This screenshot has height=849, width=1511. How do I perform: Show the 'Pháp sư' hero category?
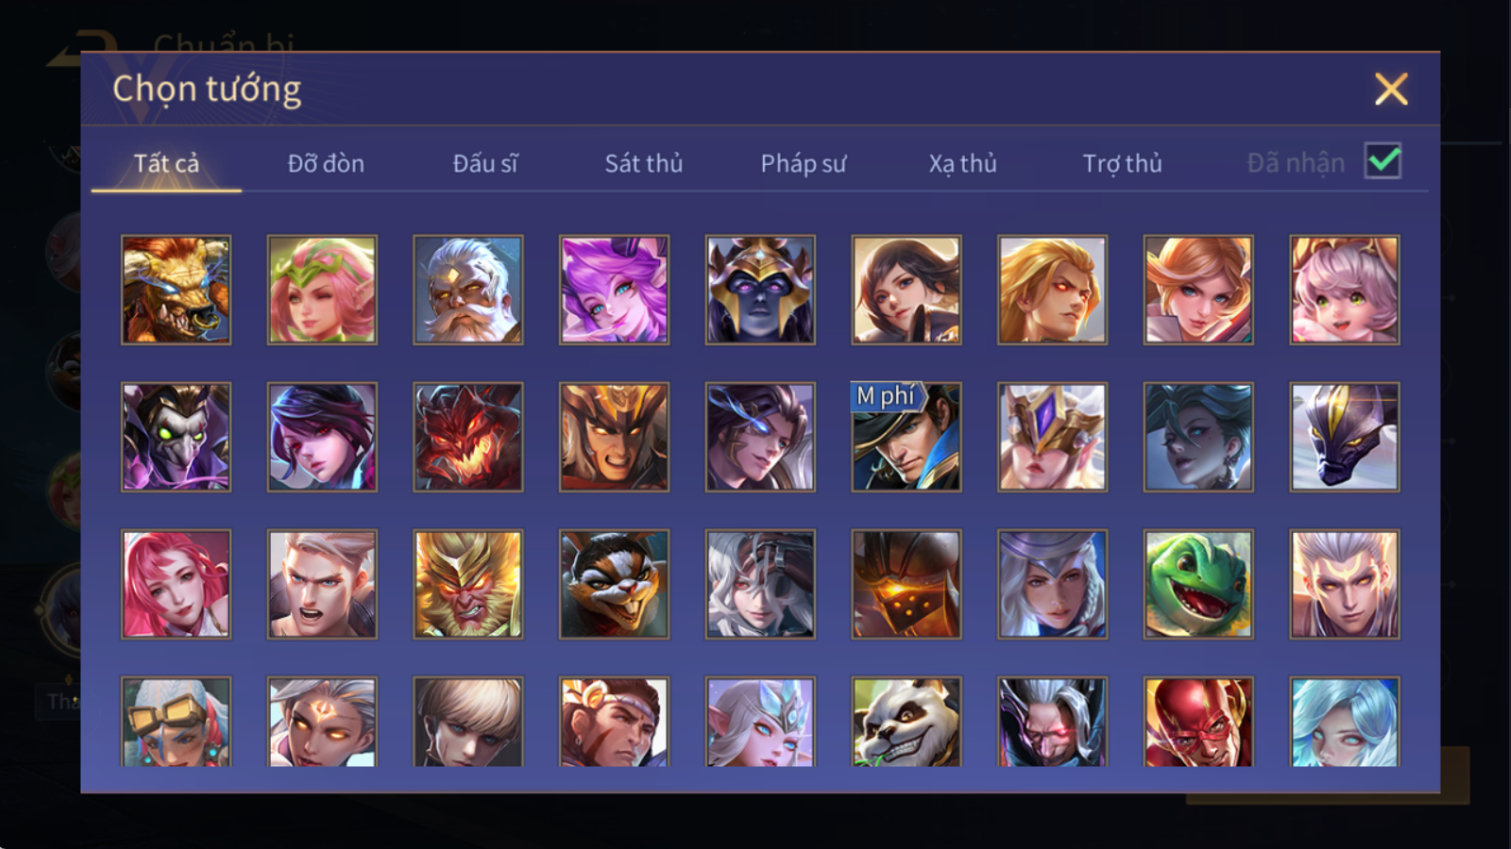point(803,163)
